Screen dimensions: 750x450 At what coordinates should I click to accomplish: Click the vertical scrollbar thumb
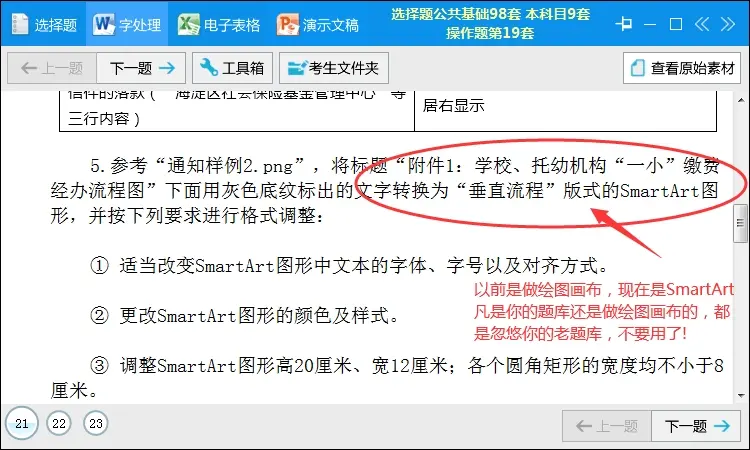pos(740,223)
